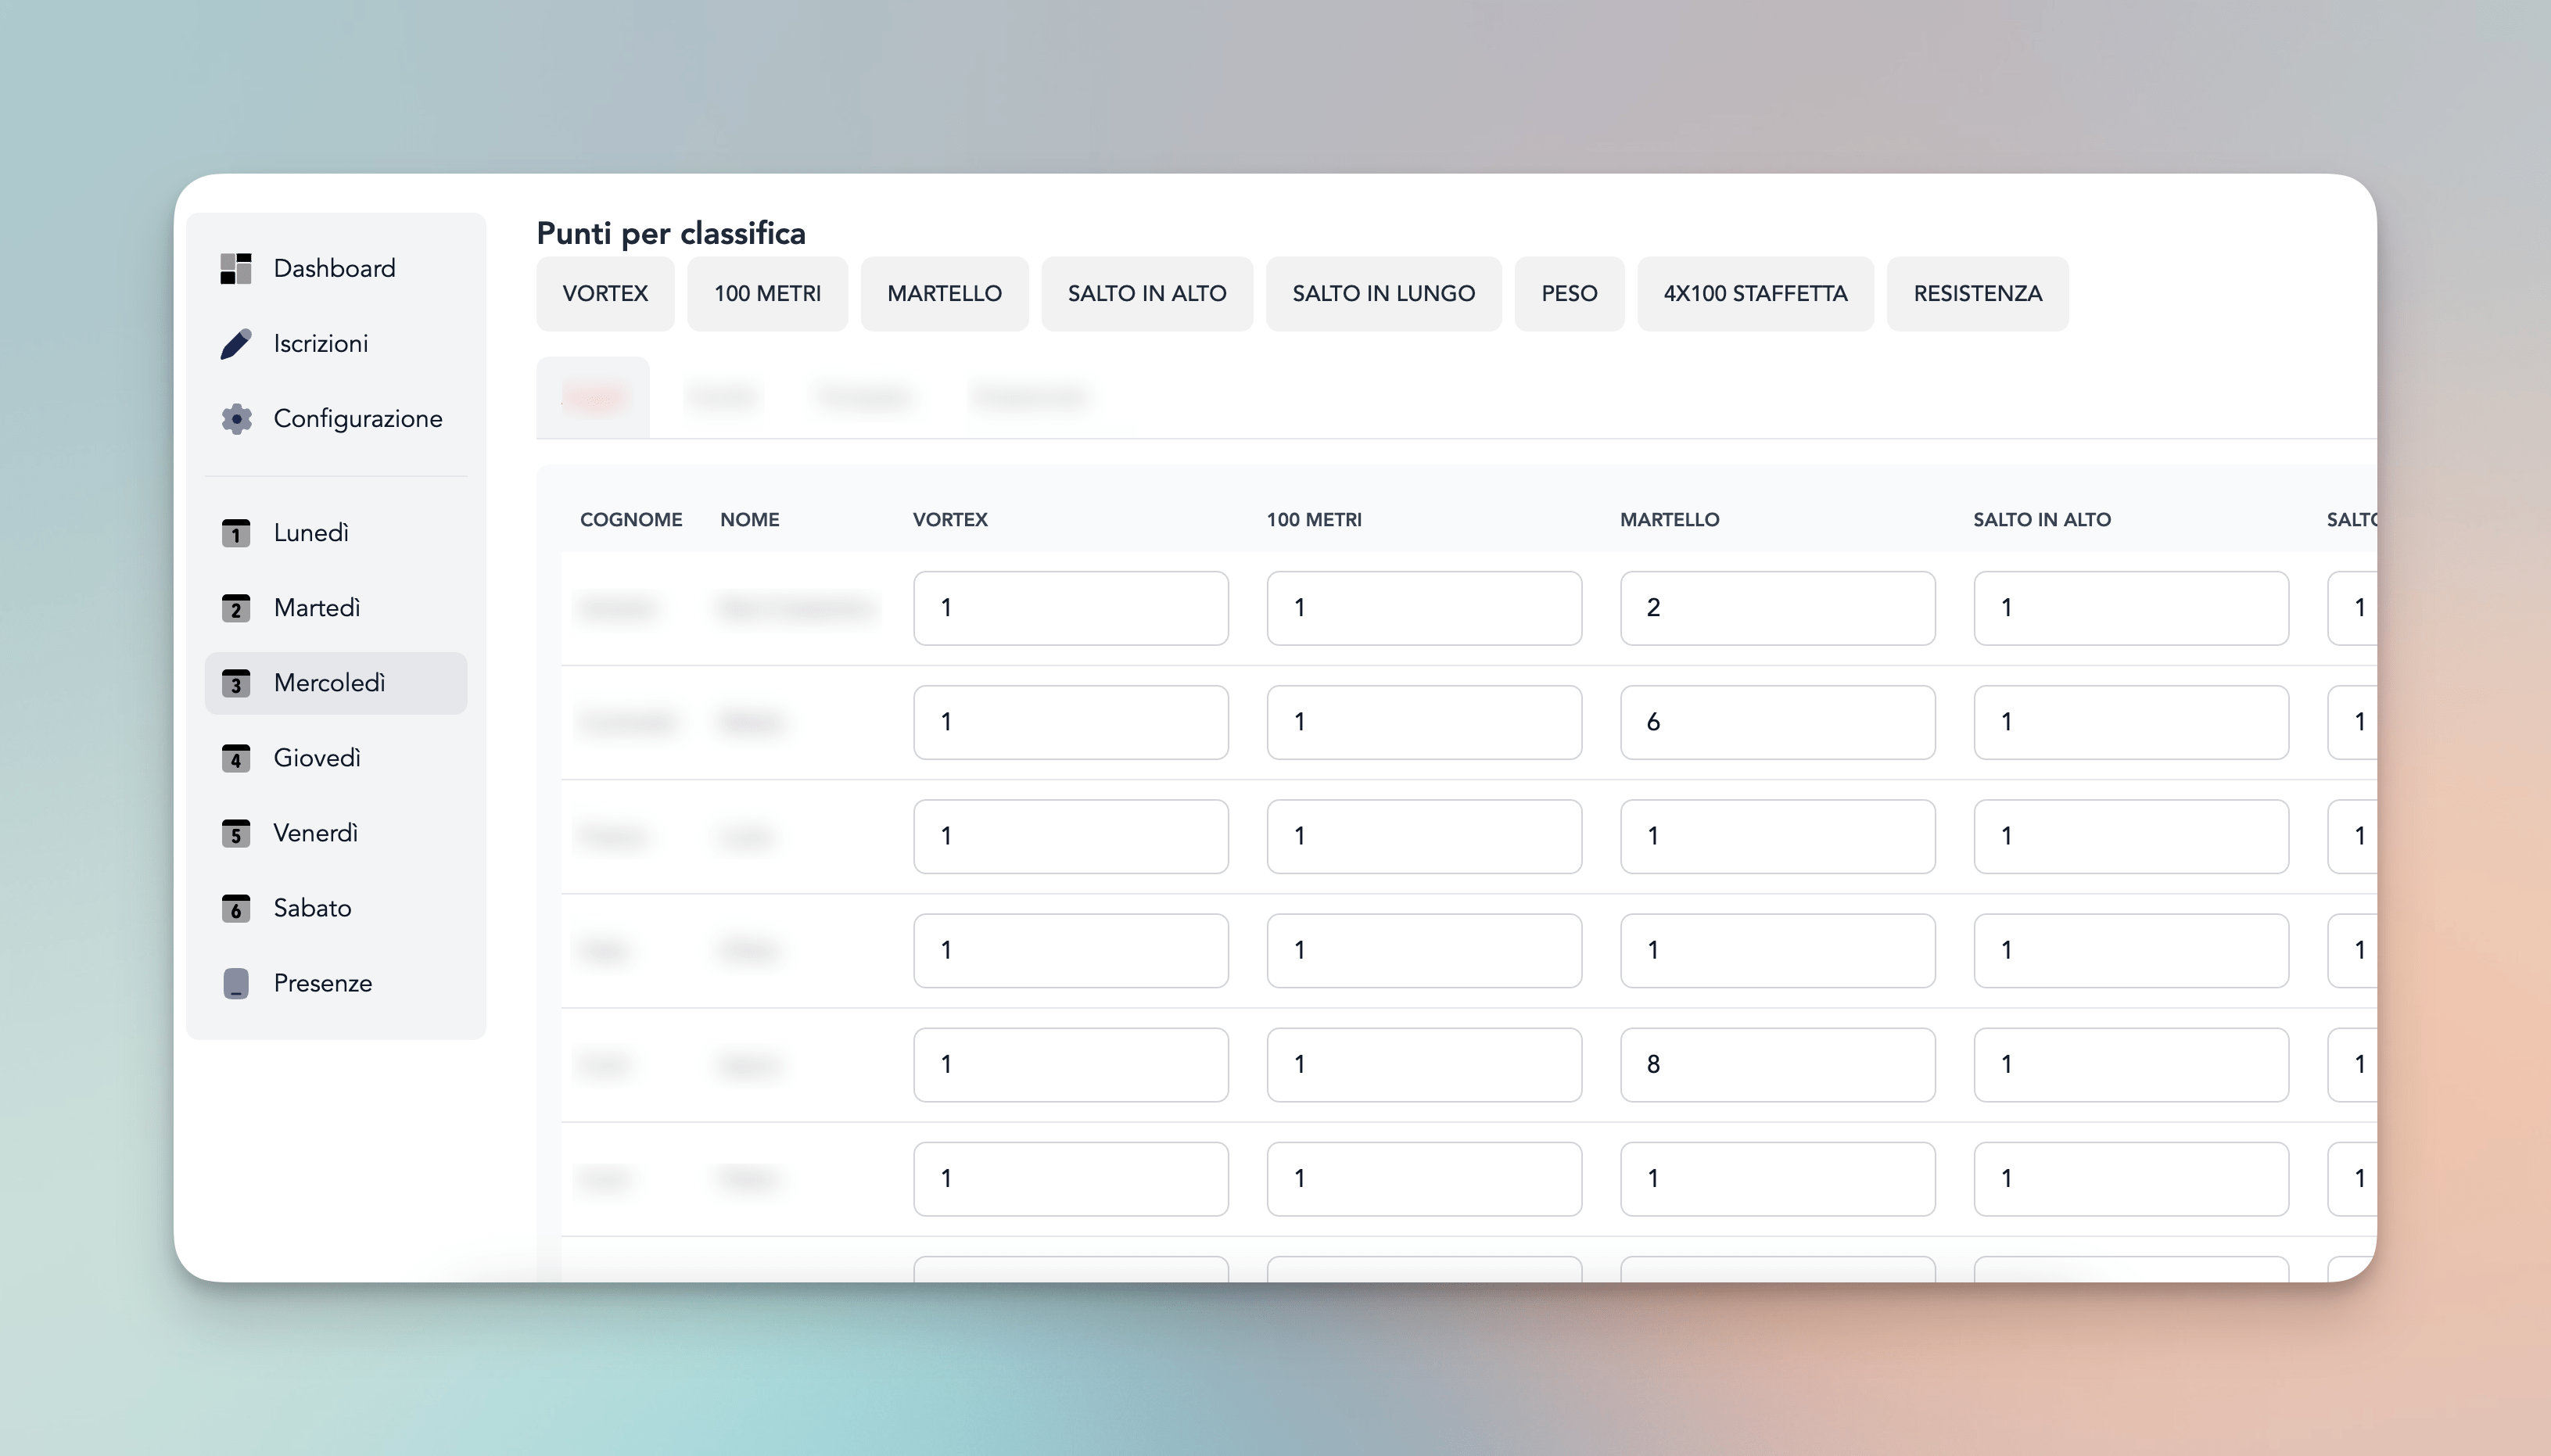
Task: Click the Configurazione gear icon
Action: (x=236, y=419)
